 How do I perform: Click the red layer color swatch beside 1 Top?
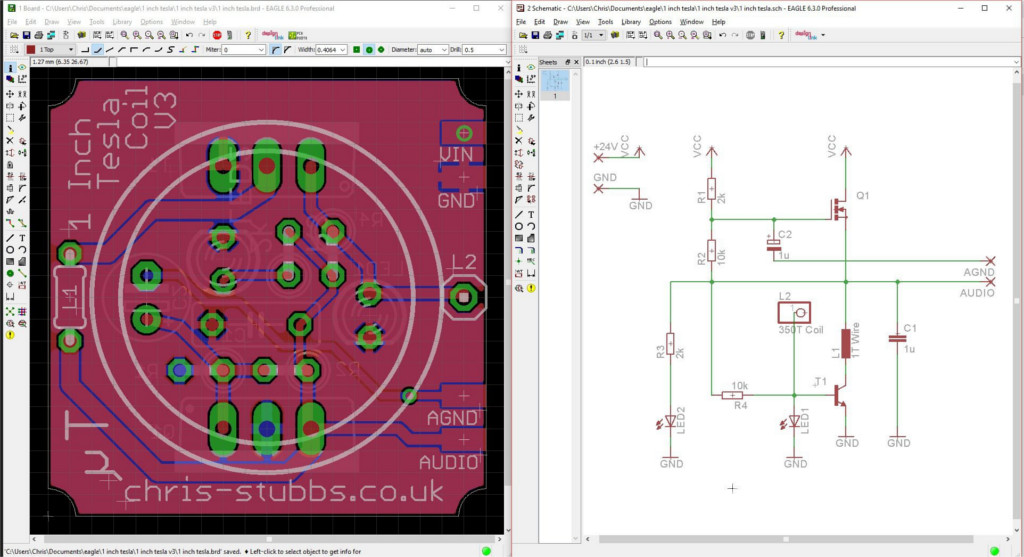coord(31,49)
